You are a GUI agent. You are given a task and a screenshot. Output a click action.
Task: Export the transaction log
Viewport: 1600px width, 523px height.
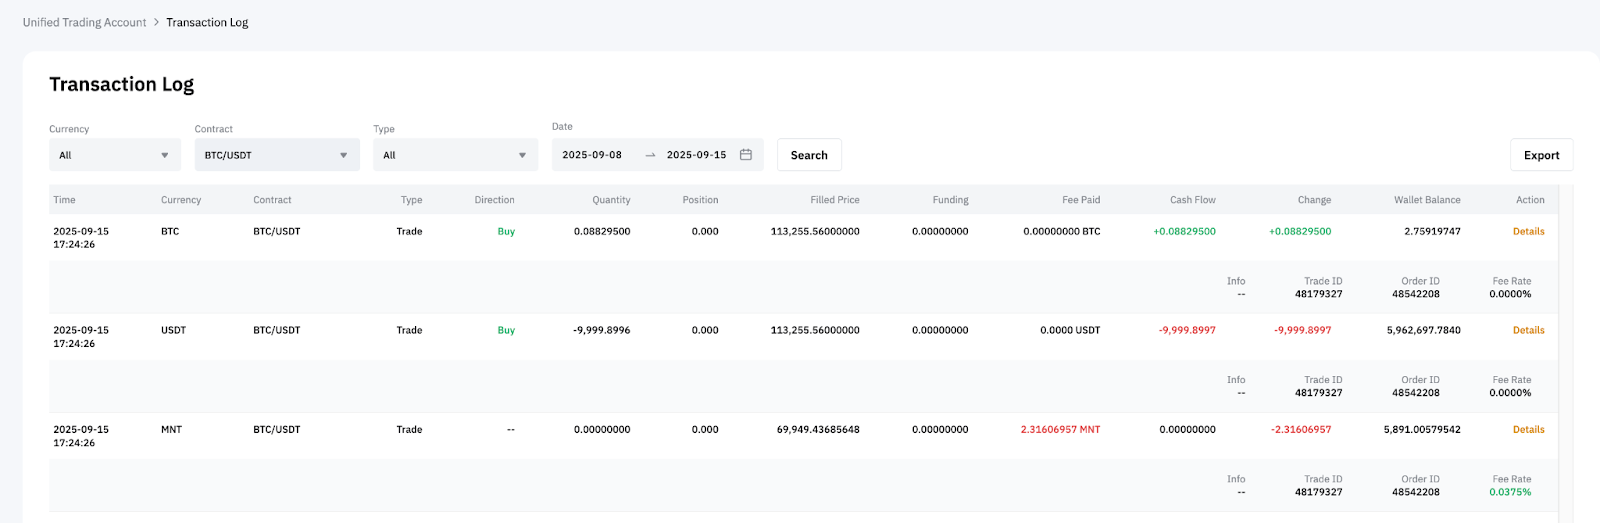click(x=1541, y=155)
